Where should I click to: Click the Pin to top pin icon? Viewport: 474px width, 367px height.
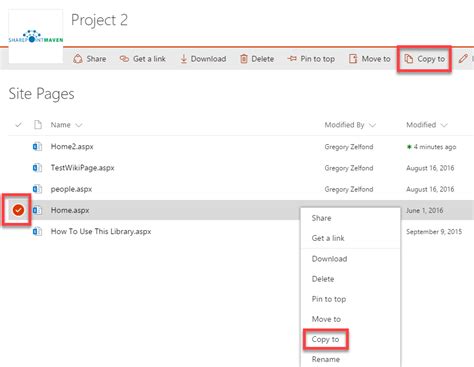292,59
